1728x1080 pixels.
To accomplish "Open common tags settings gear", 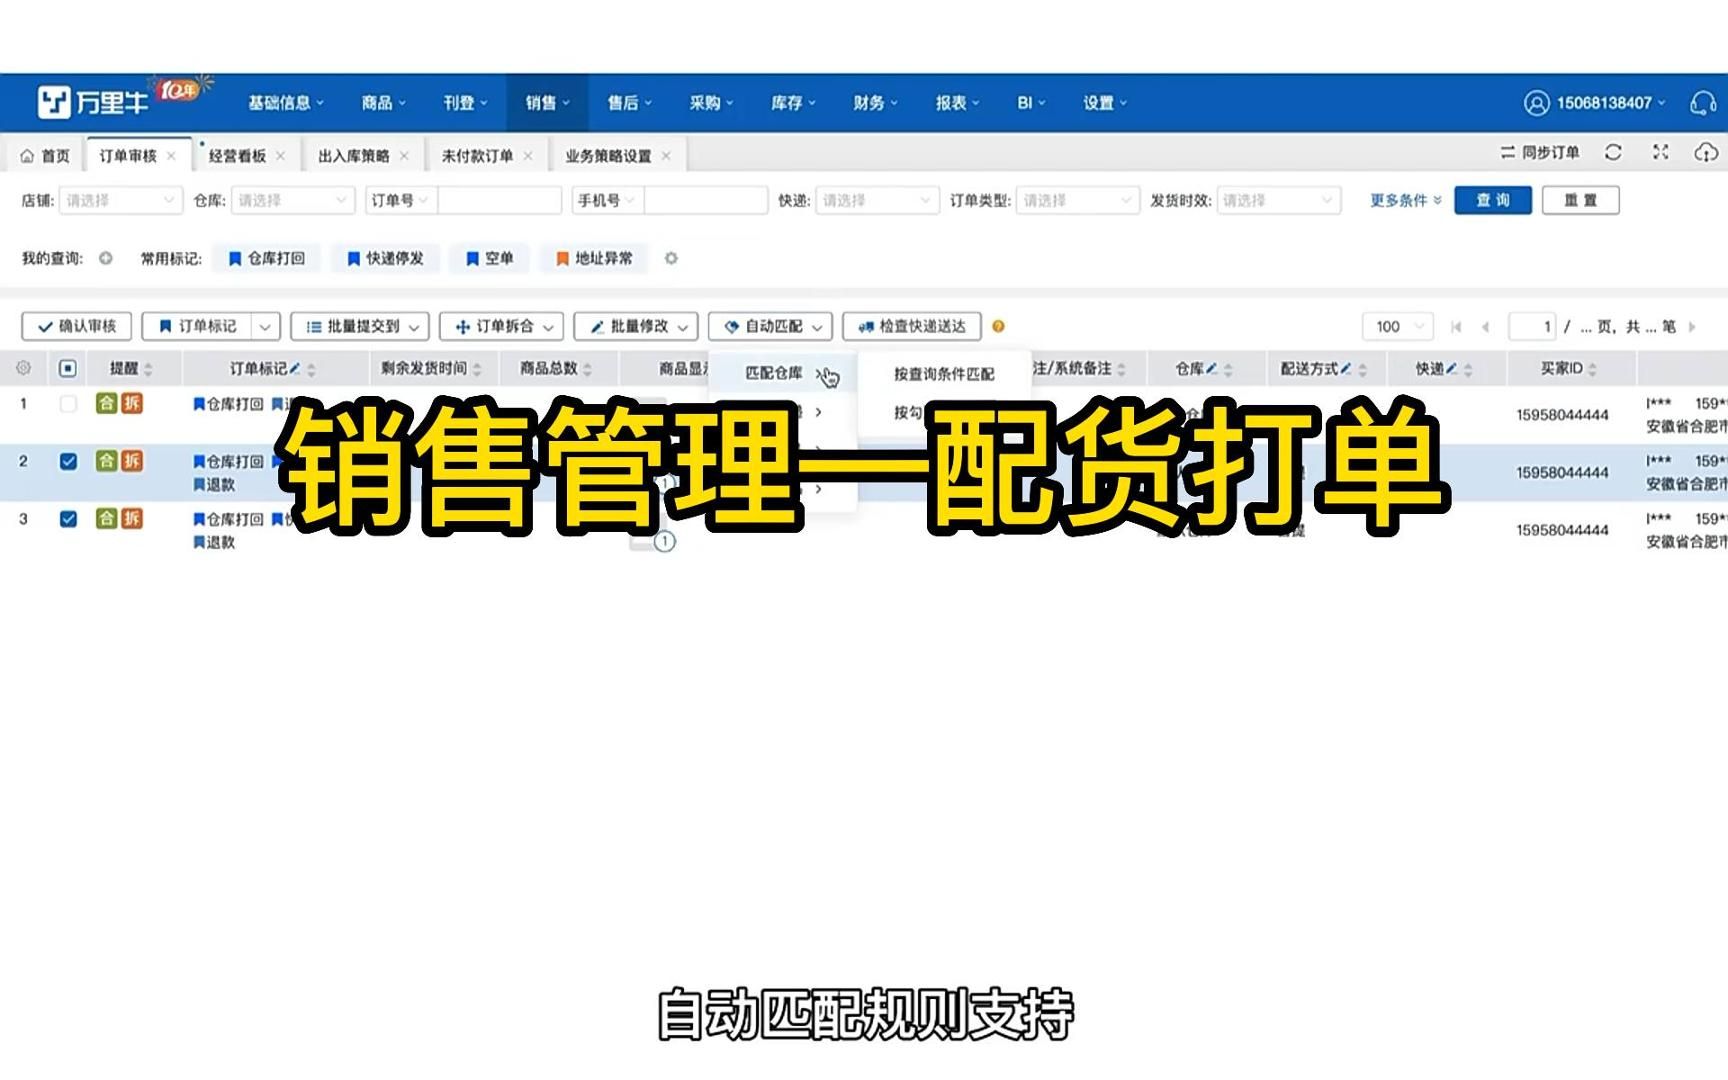I will pos(671,258).
